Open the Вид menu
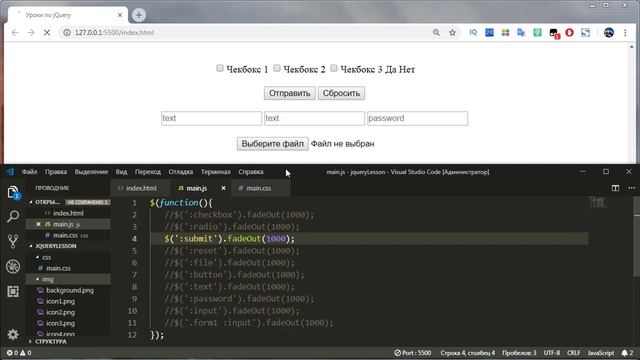Image resolution: width=640 pixels, height=360 pixels. point(121,172)
